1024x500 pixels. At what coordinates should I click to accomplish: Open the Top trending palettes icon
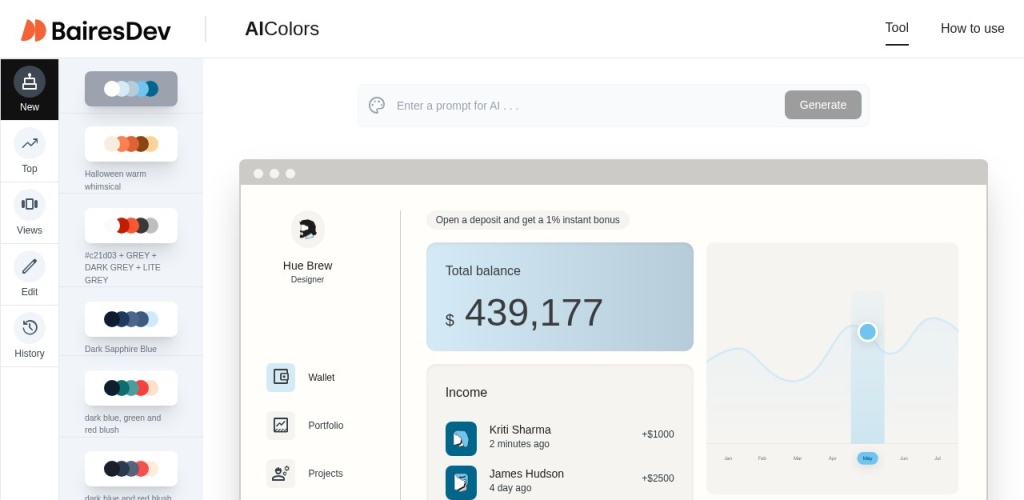click(29, 143)
